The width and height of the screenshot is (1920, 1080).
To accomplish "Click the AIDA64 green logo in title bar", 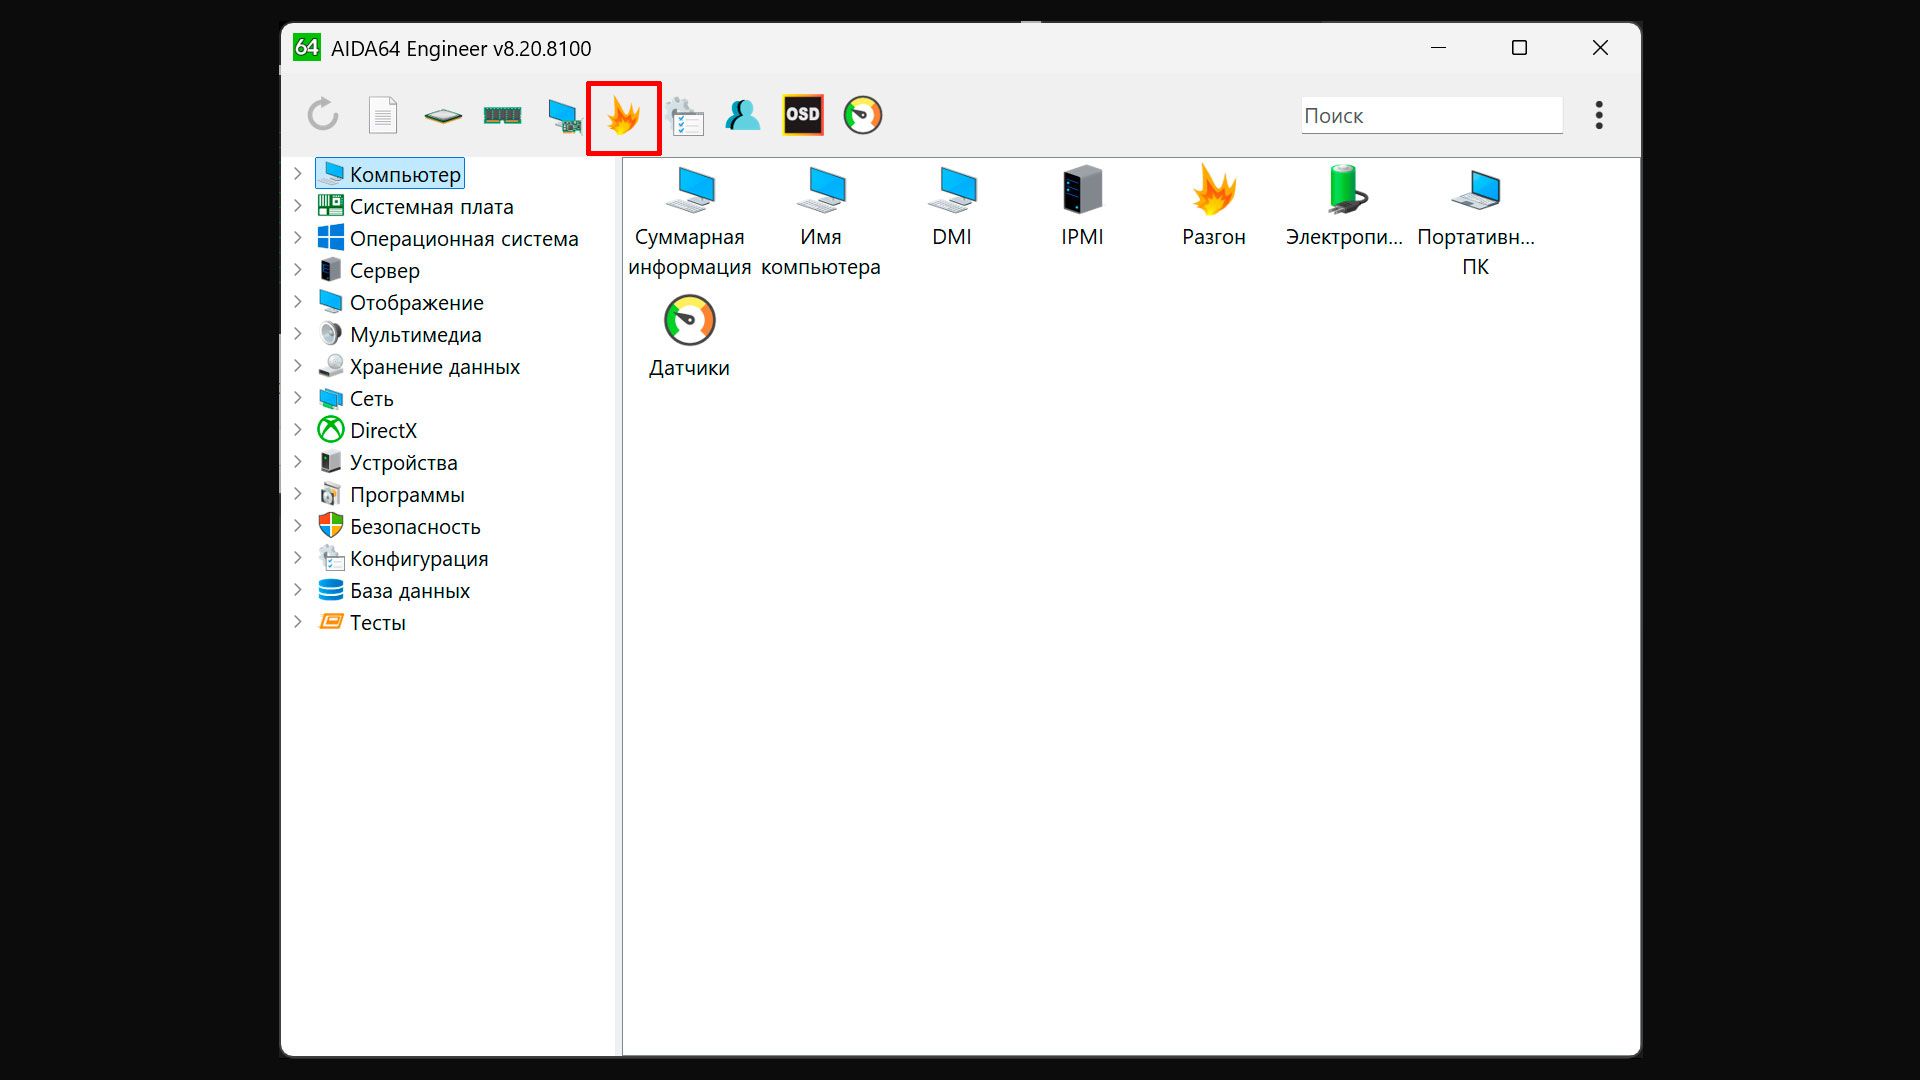I will point(307,48).
